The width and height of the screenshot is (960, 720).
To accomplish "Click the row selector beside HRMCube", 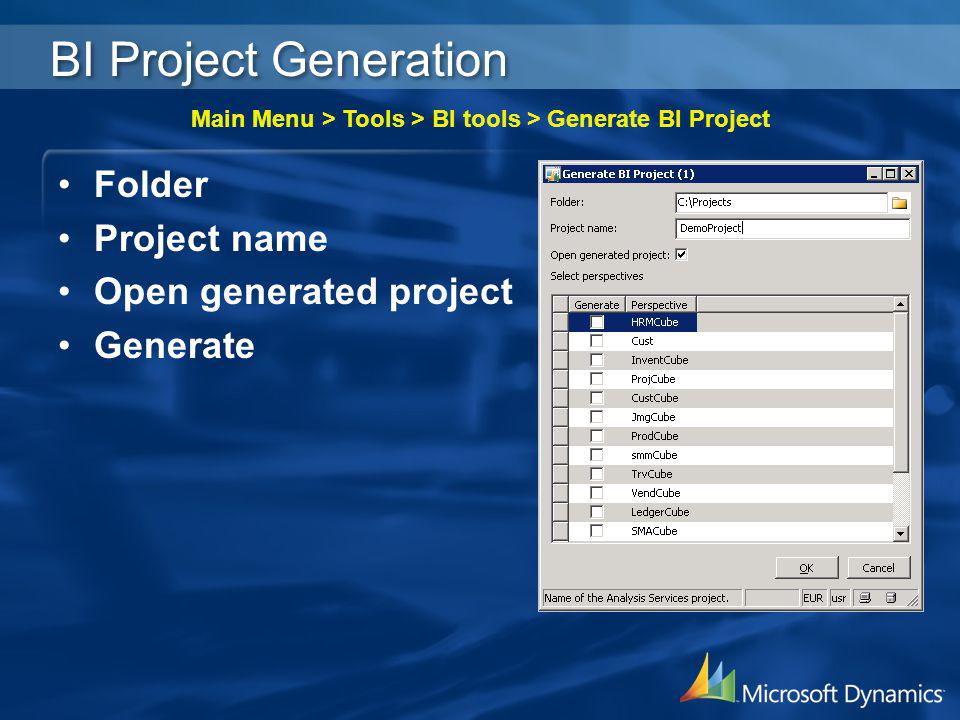I will (x=560, y=322).
